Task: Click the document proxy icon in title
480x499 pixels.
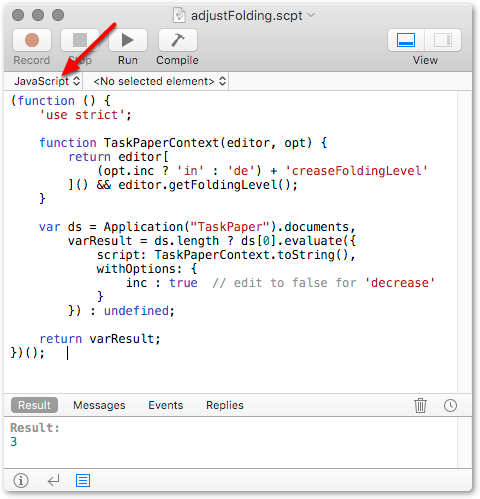Action: [179, 15]
